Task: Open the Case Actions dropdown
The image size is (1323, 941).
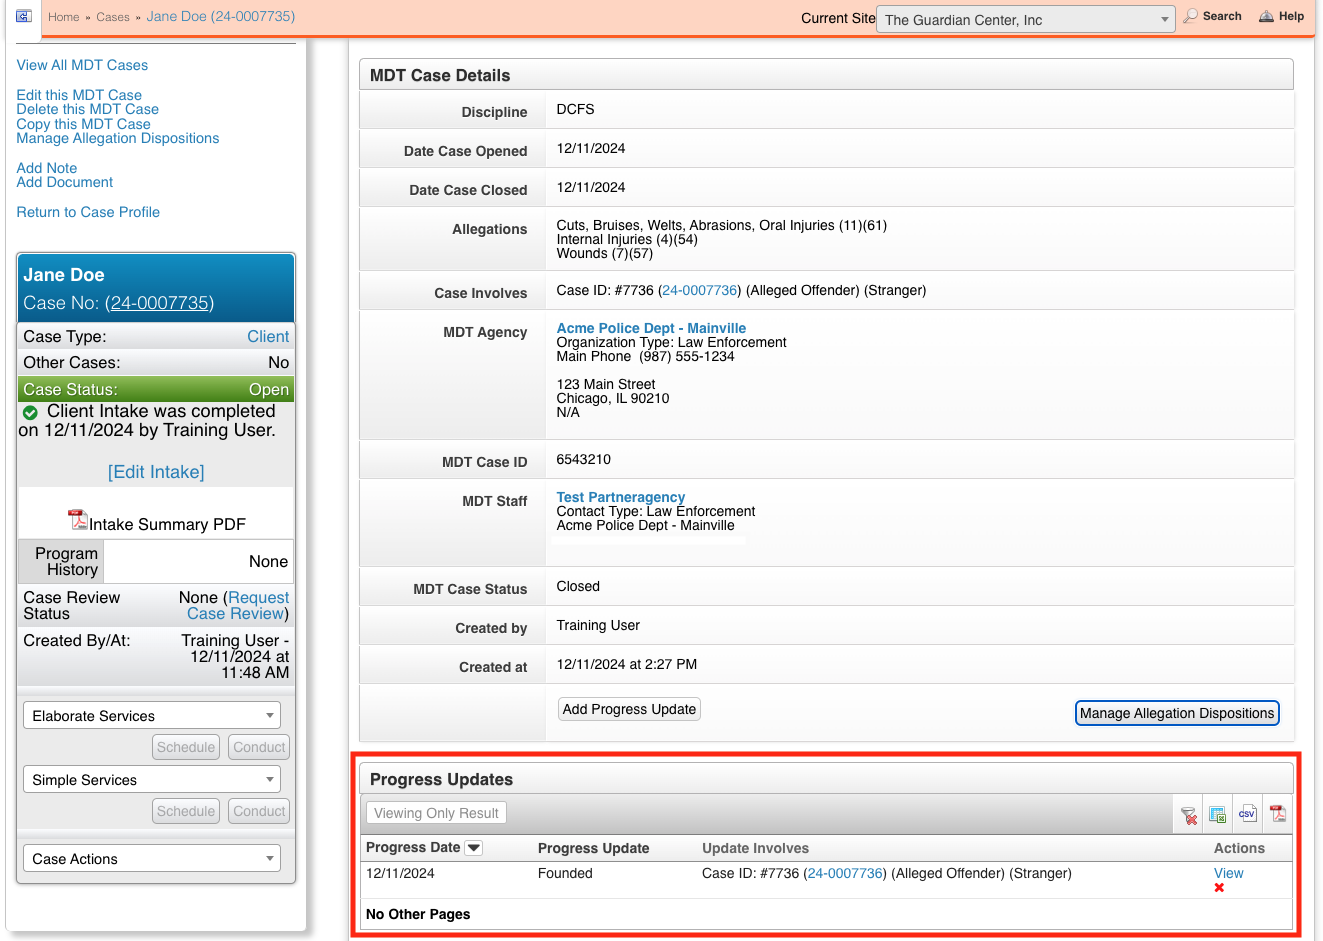Action: (x=152, y=859)
